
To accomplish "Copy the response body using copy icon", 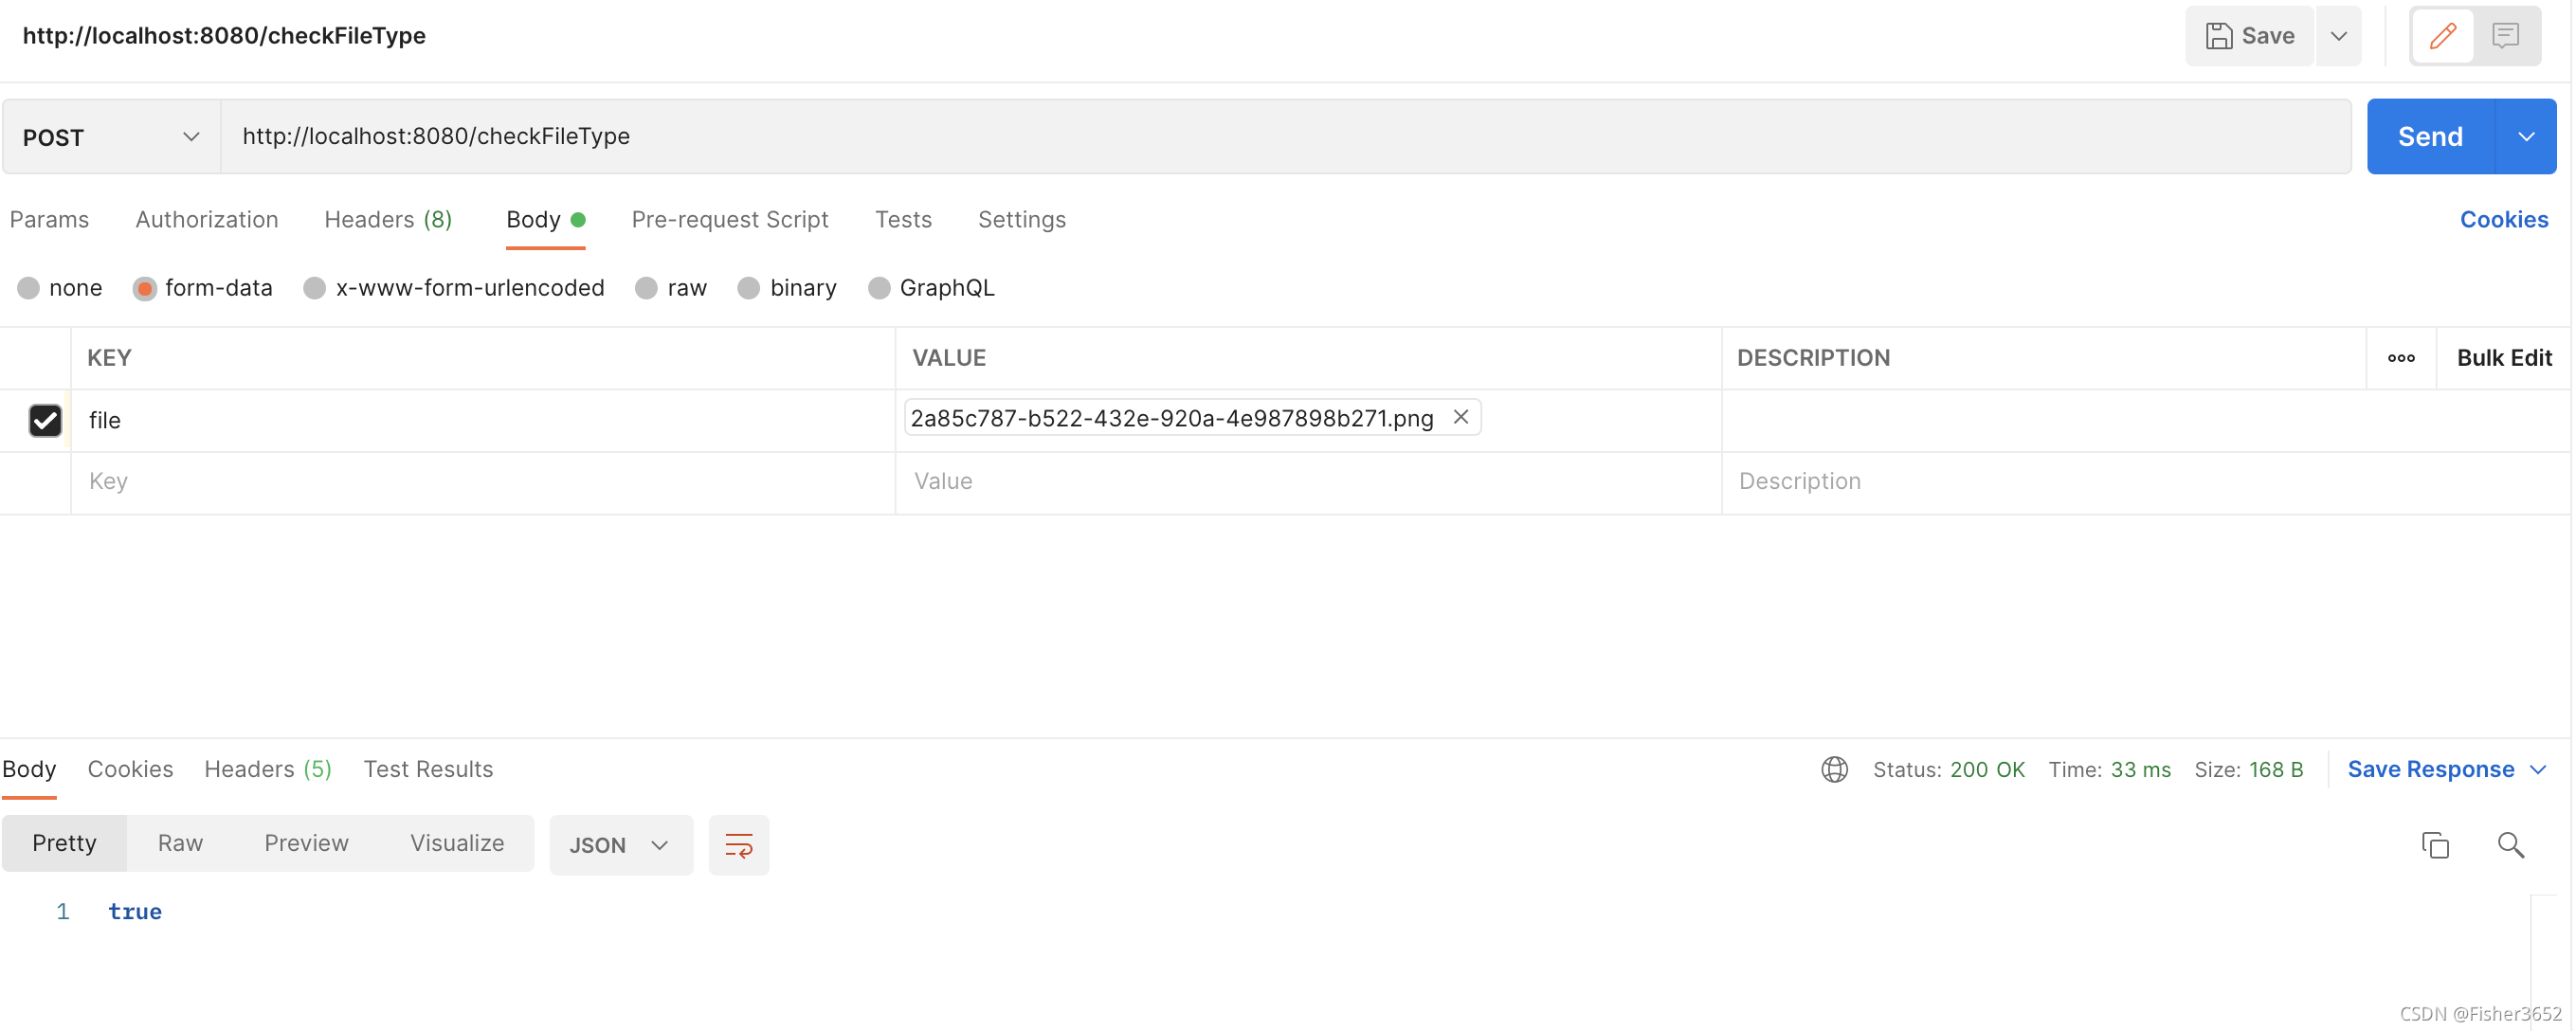I will tap(2435, 845).
